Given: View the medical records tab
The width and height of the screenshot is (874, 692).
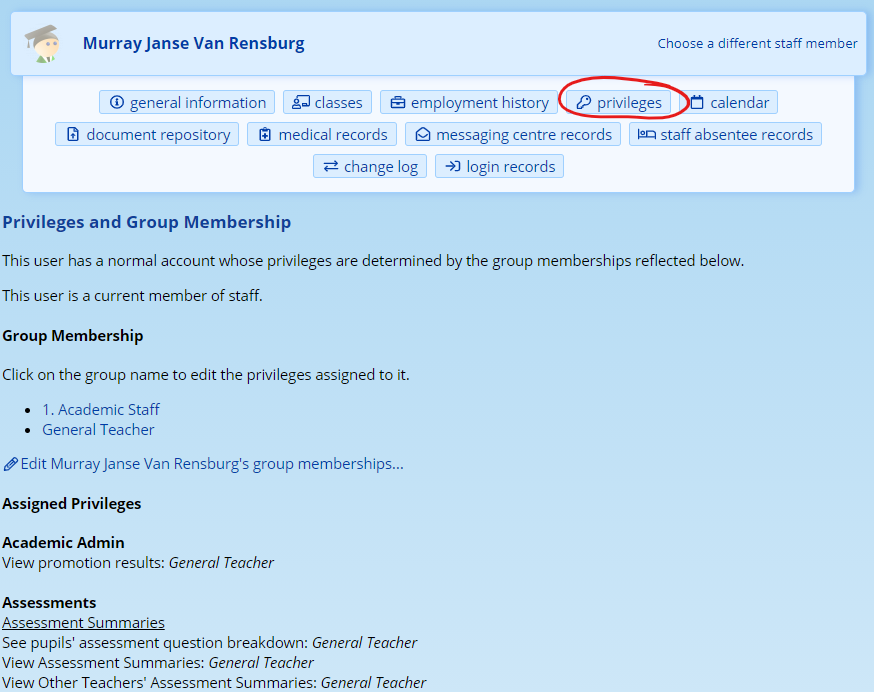Looking at the screenshot, I should tap(322, 135).
